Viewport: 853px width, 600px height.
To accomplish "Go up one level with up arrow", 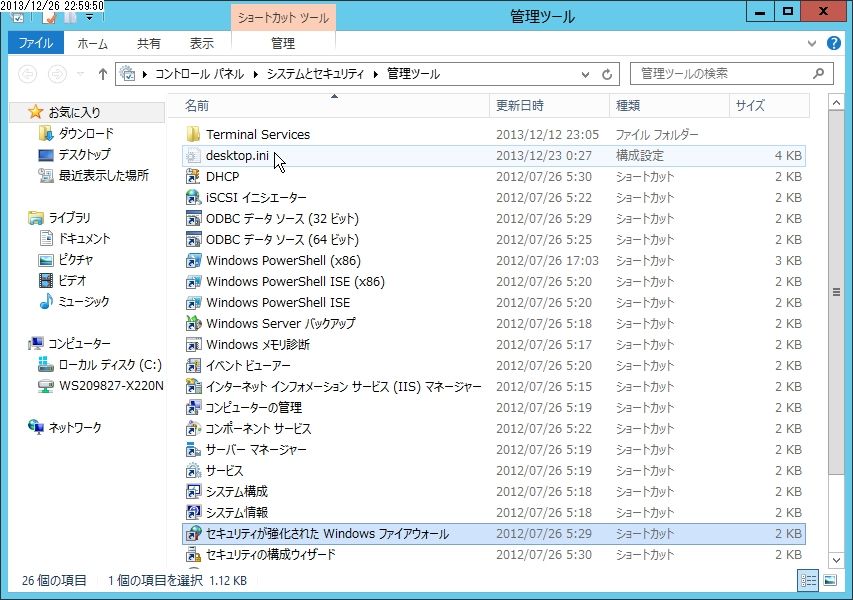I will (103, 73).
